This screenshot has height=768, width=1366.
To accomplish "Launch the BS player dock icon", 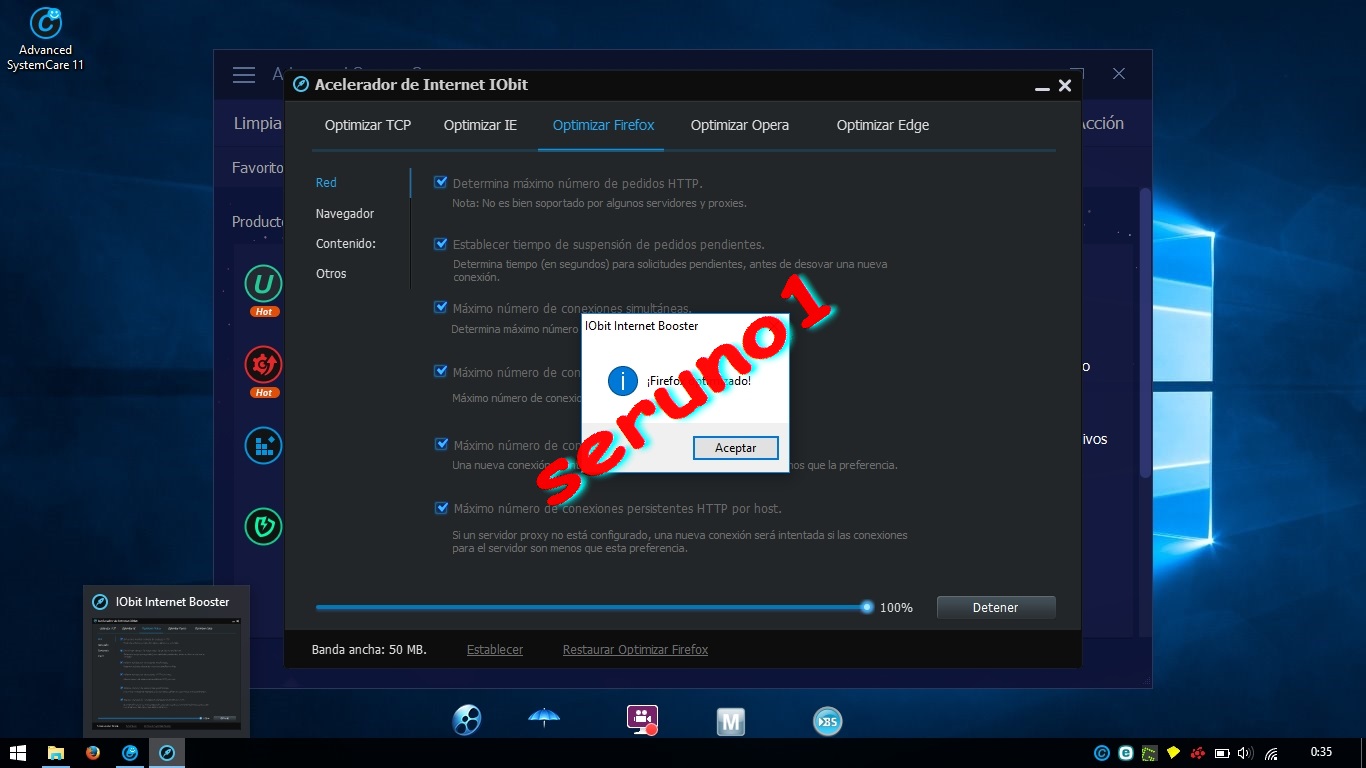I will tap(827, 721).
